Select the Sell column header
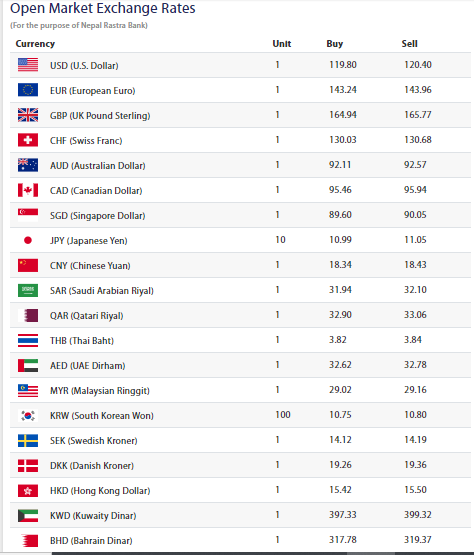 click(x=409, y=44)
